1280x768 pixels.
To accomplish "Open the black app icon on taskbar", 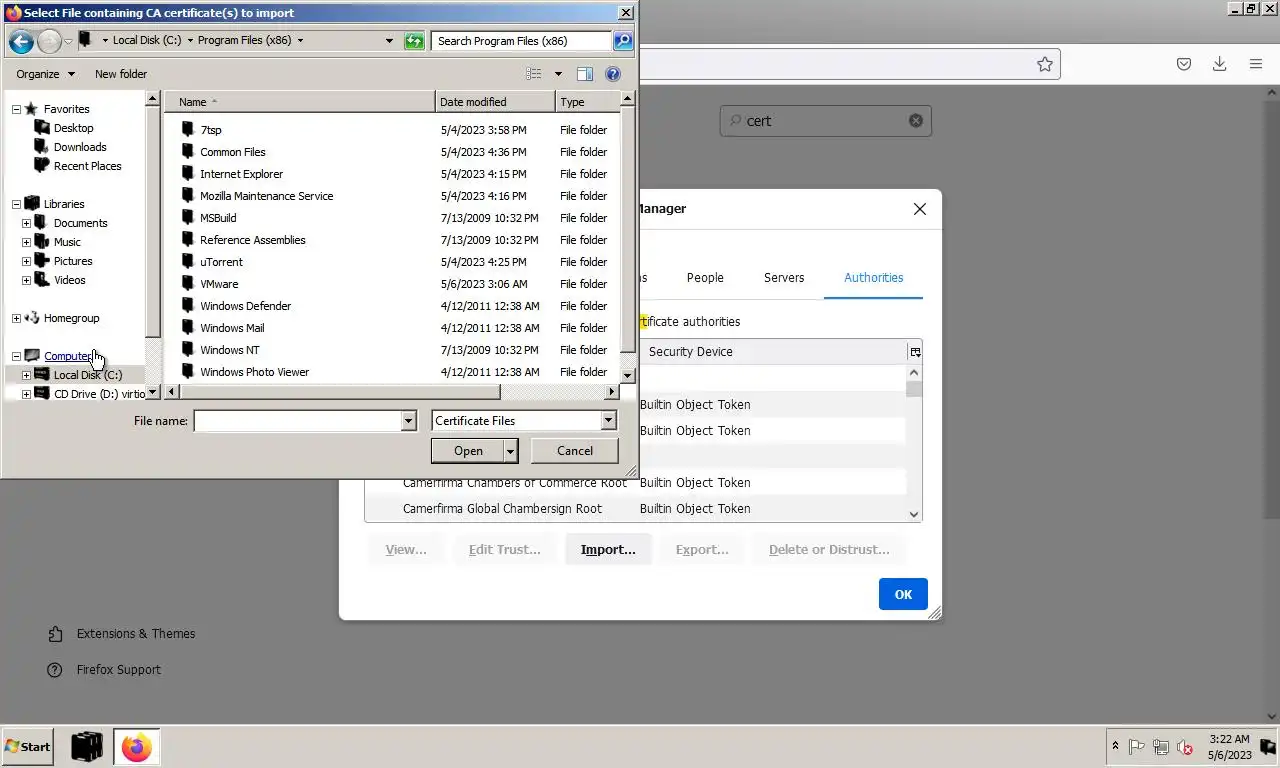I will (x=87, y=747).
